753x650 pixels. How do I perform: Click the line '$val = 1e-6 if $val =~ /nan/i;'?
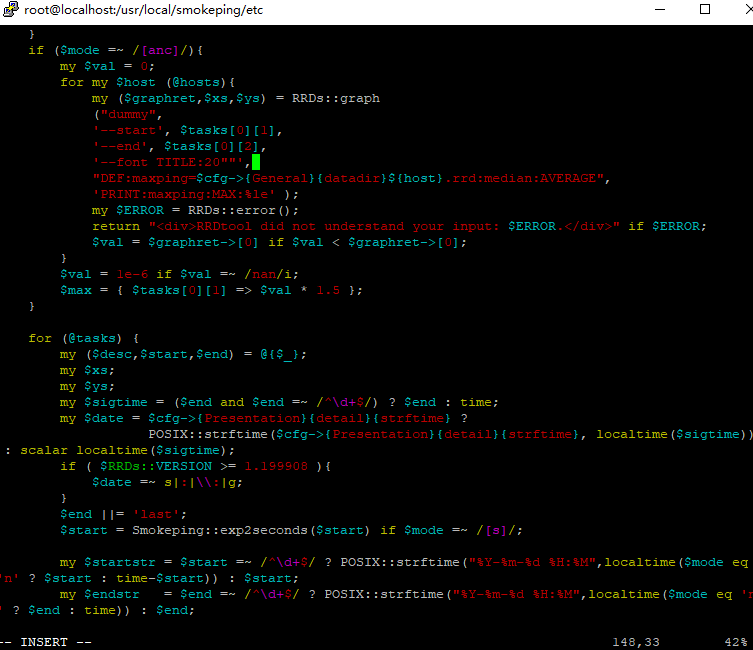tap(179, 274)
